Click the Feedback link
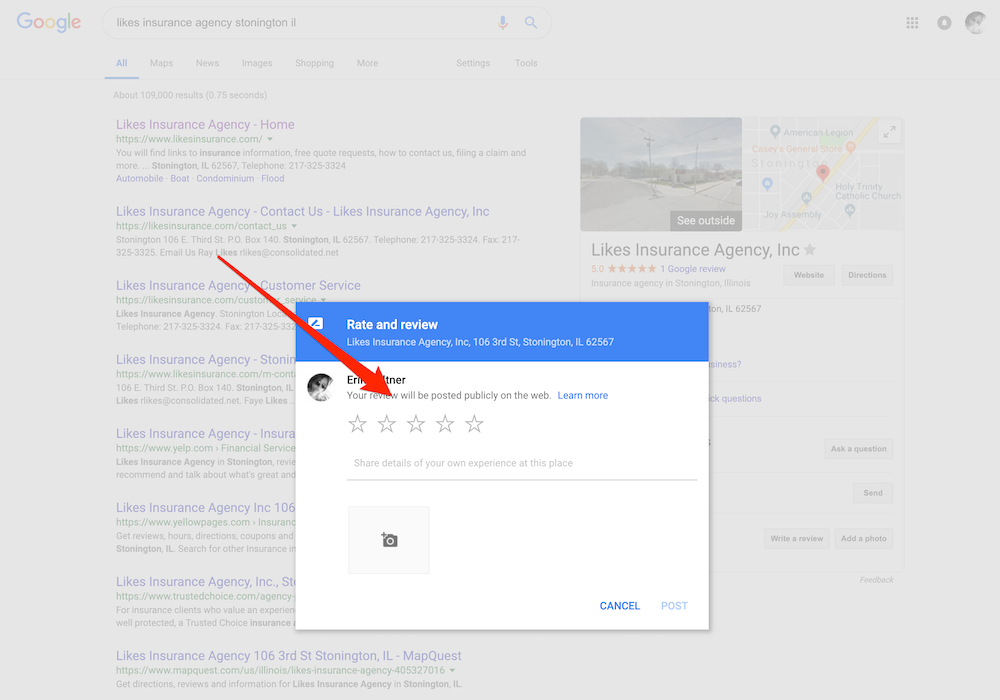 tap(876, 580)
